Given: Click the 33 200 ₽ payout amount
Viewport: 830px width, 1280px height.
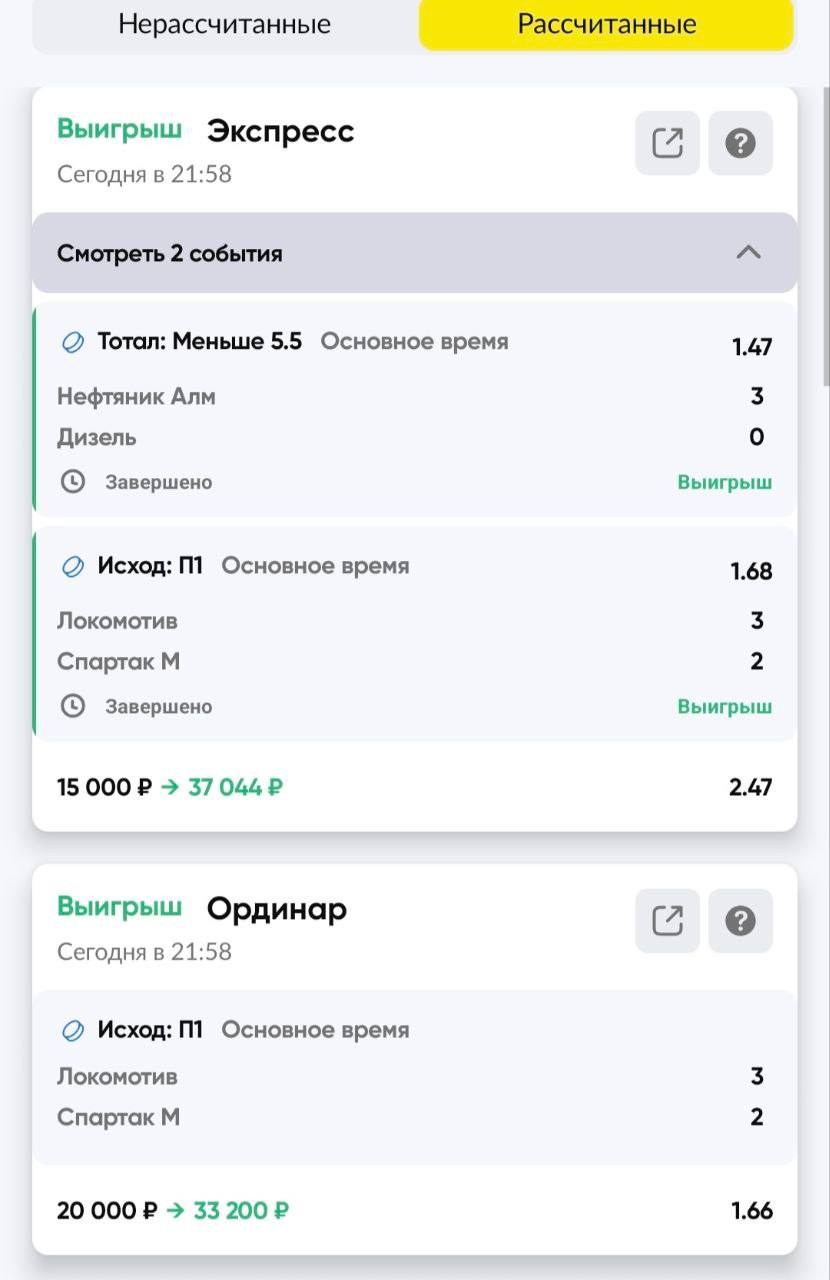Looking at the screenshot, I should pos(241,1211).
